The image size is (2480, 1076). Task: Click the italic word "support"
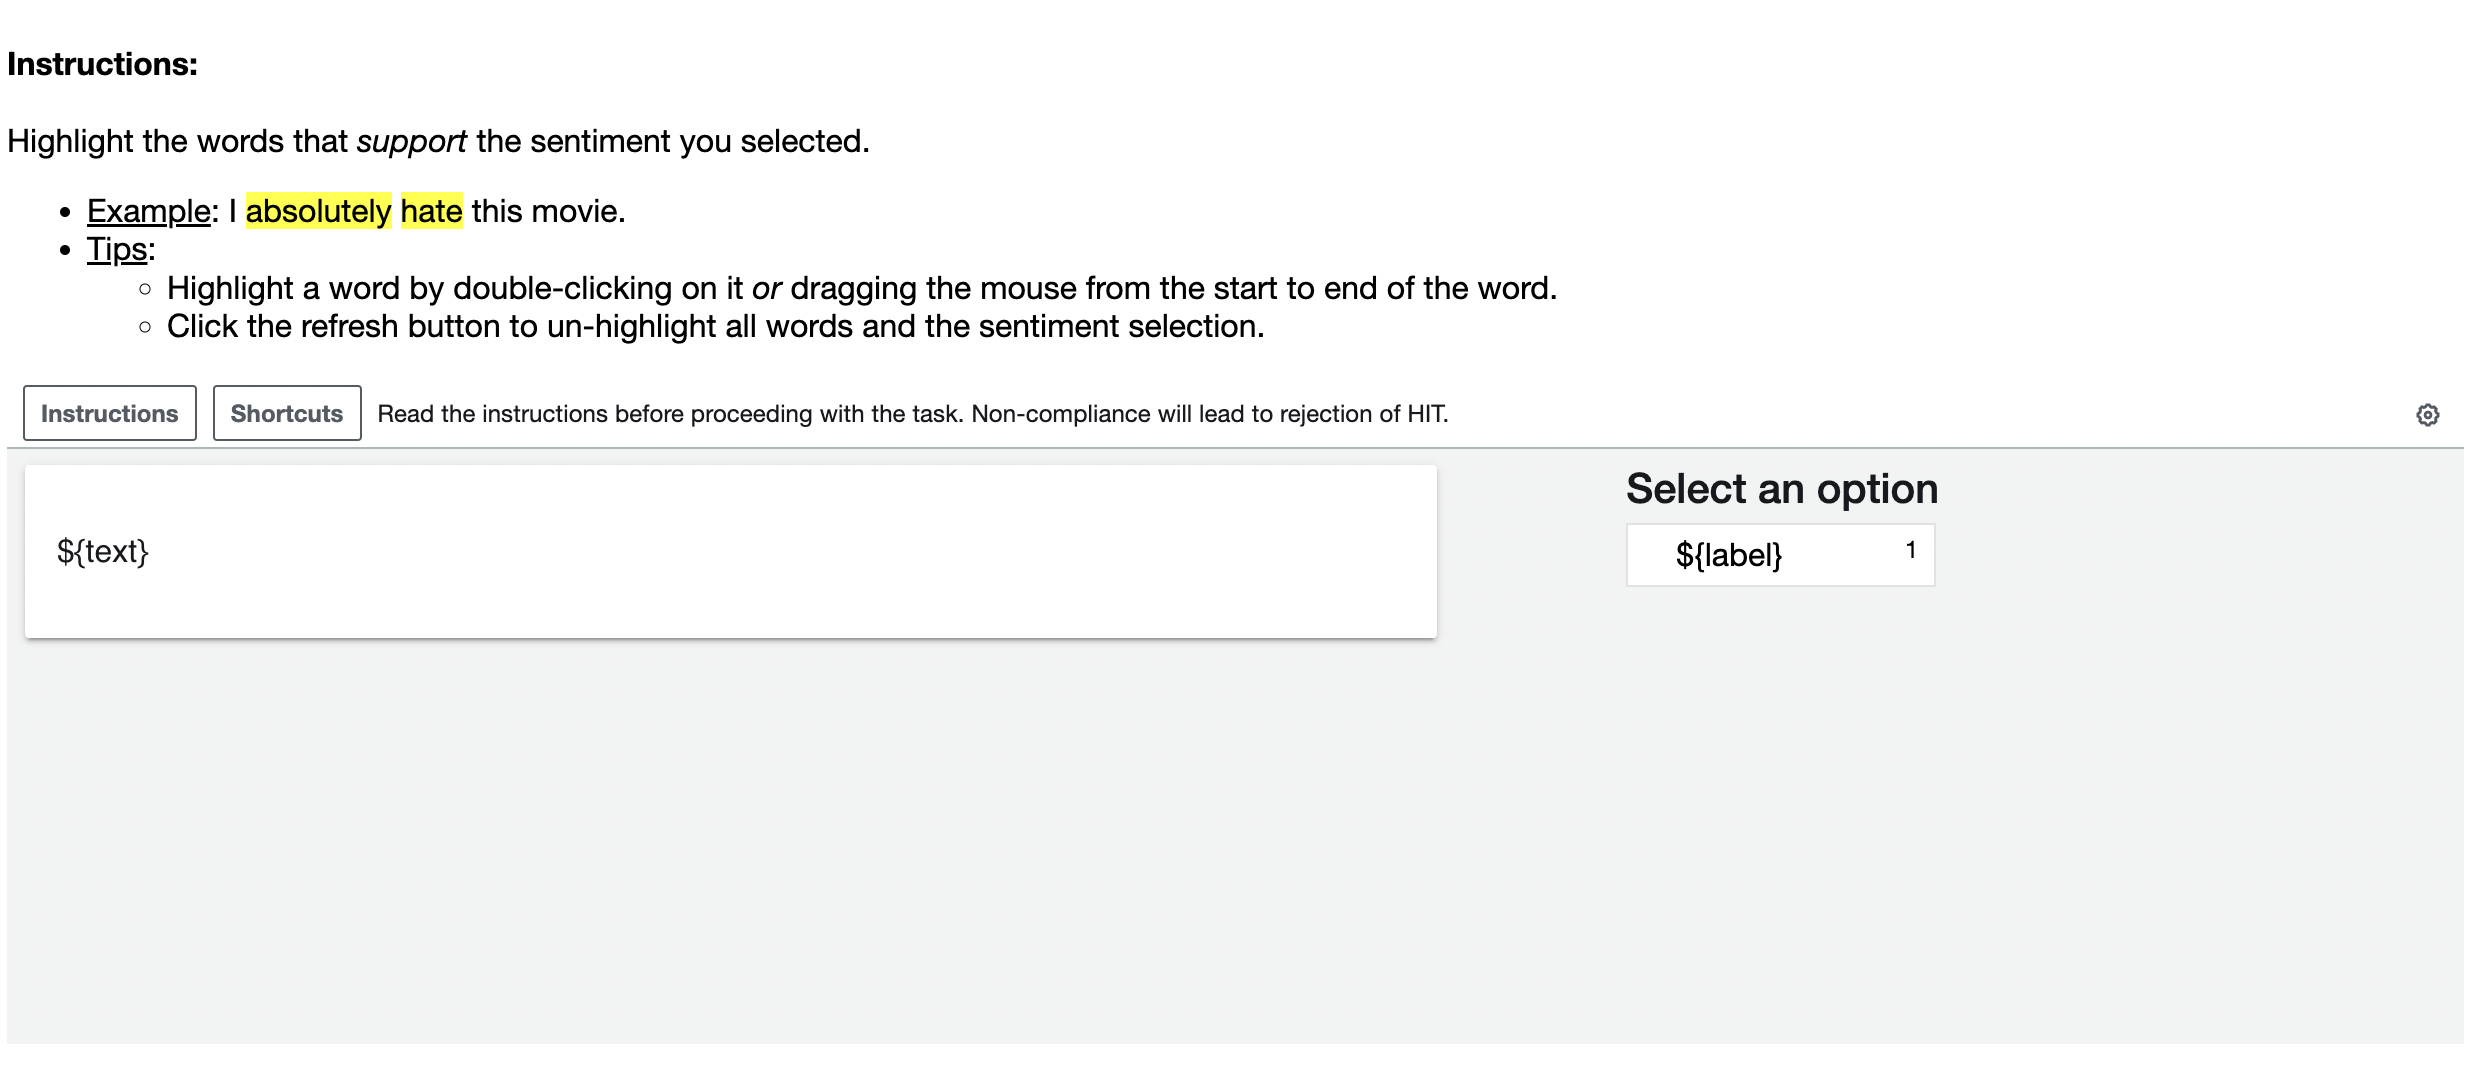[x=411, y=142]
